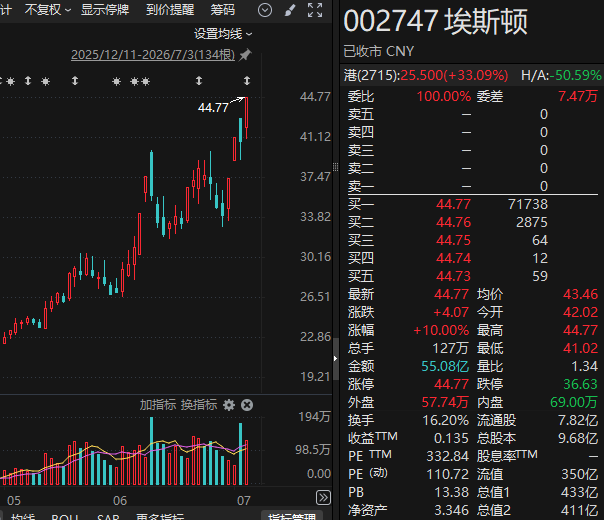
Task: Open indicator settings gear icon
Action: pyautogui.click(x=229, y=405)
